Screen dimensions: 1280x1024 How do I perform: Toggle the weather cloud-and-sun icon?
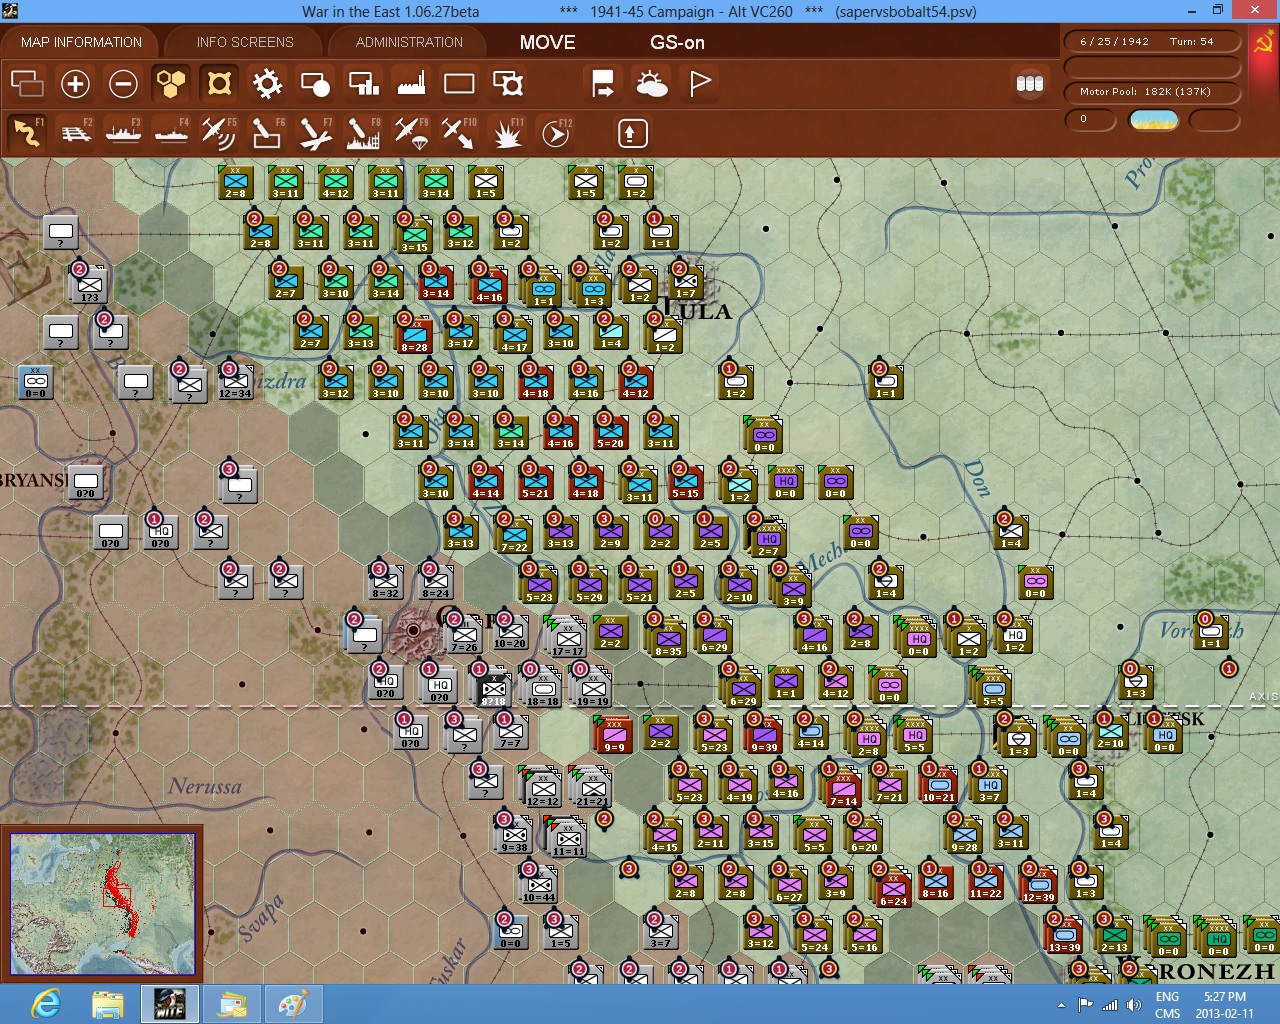click(x=652, y=83)
